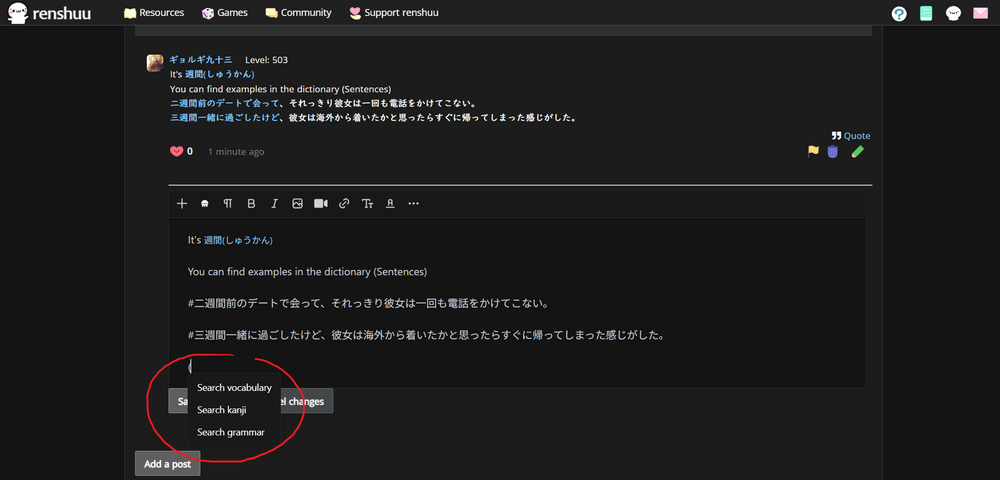Toggle italic formatting in the editor
Screen dimensions: 1000x480
(274, 203)
